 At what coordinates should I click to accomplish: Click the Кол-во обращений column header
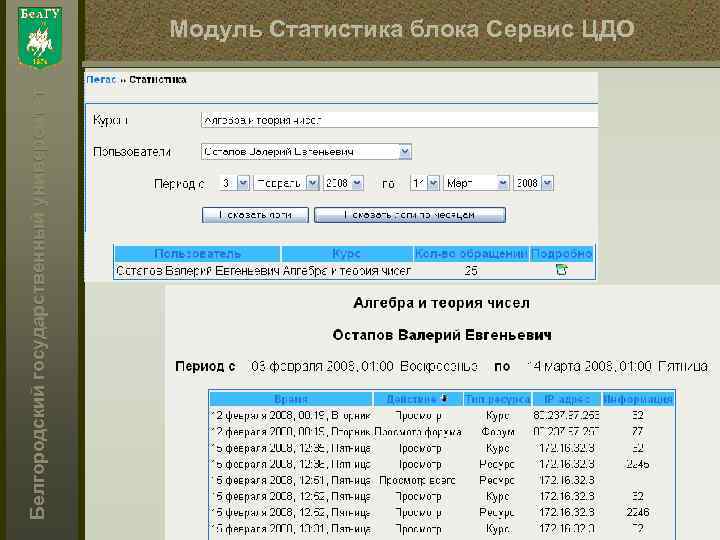471,253
